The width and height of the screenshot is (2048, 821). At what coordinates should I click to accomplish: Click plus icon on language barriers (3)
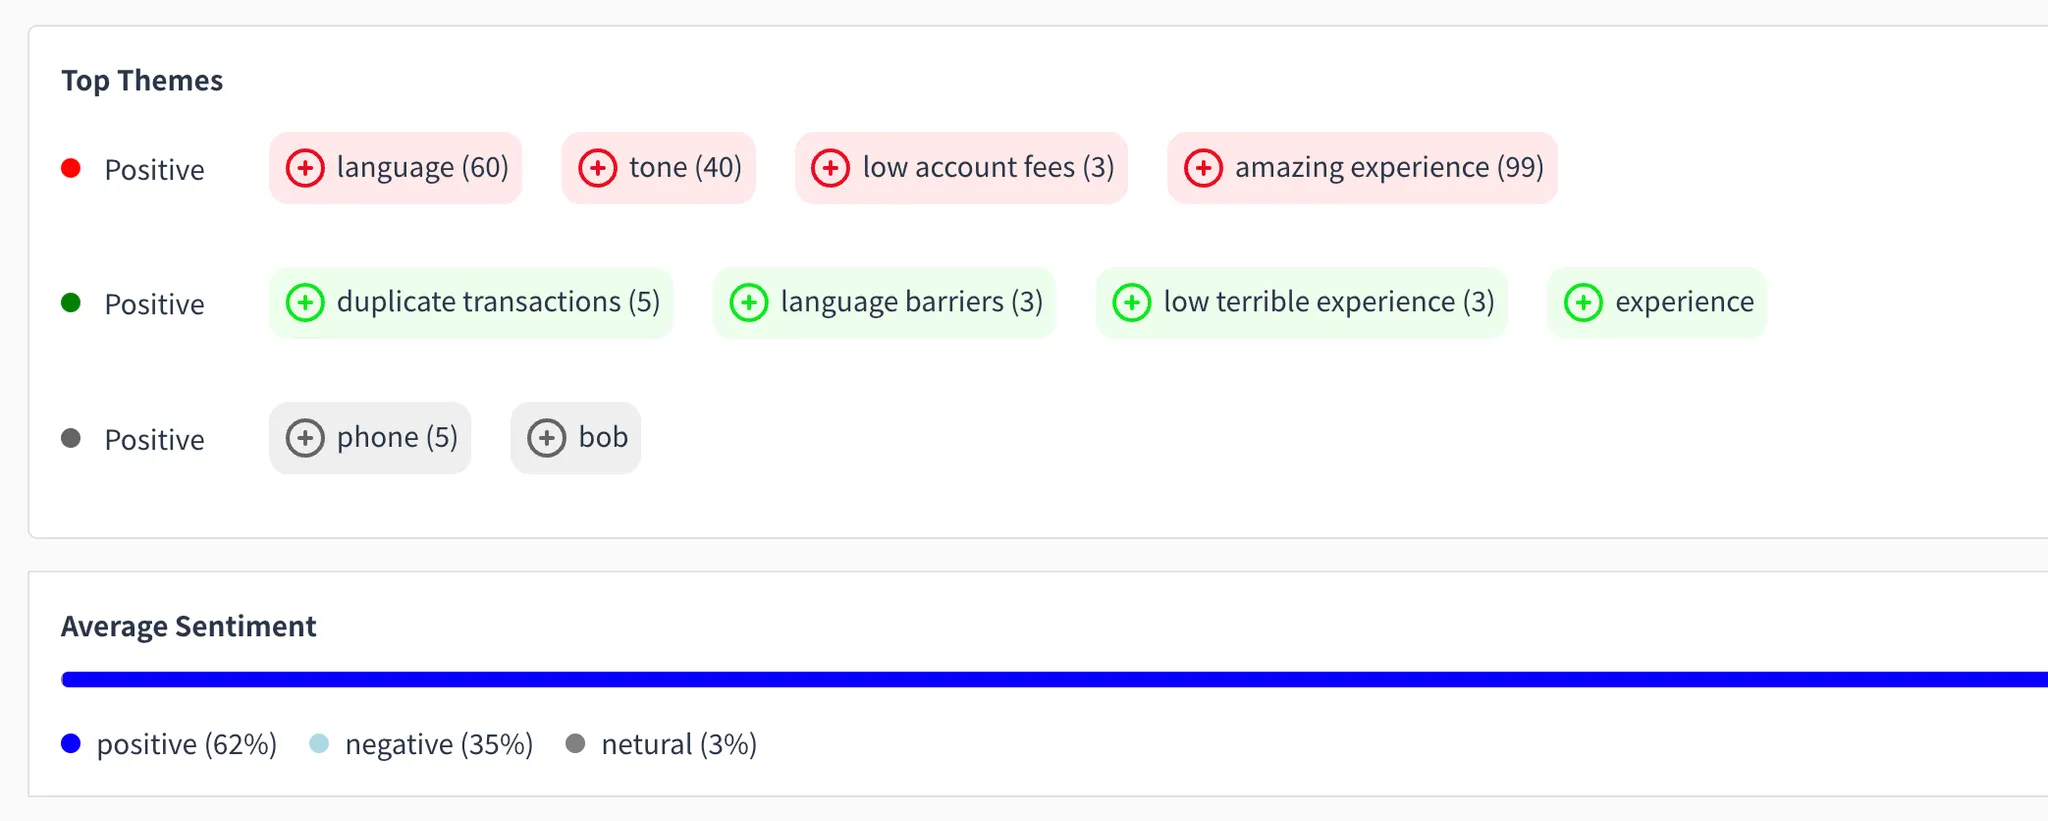[749, 302]
